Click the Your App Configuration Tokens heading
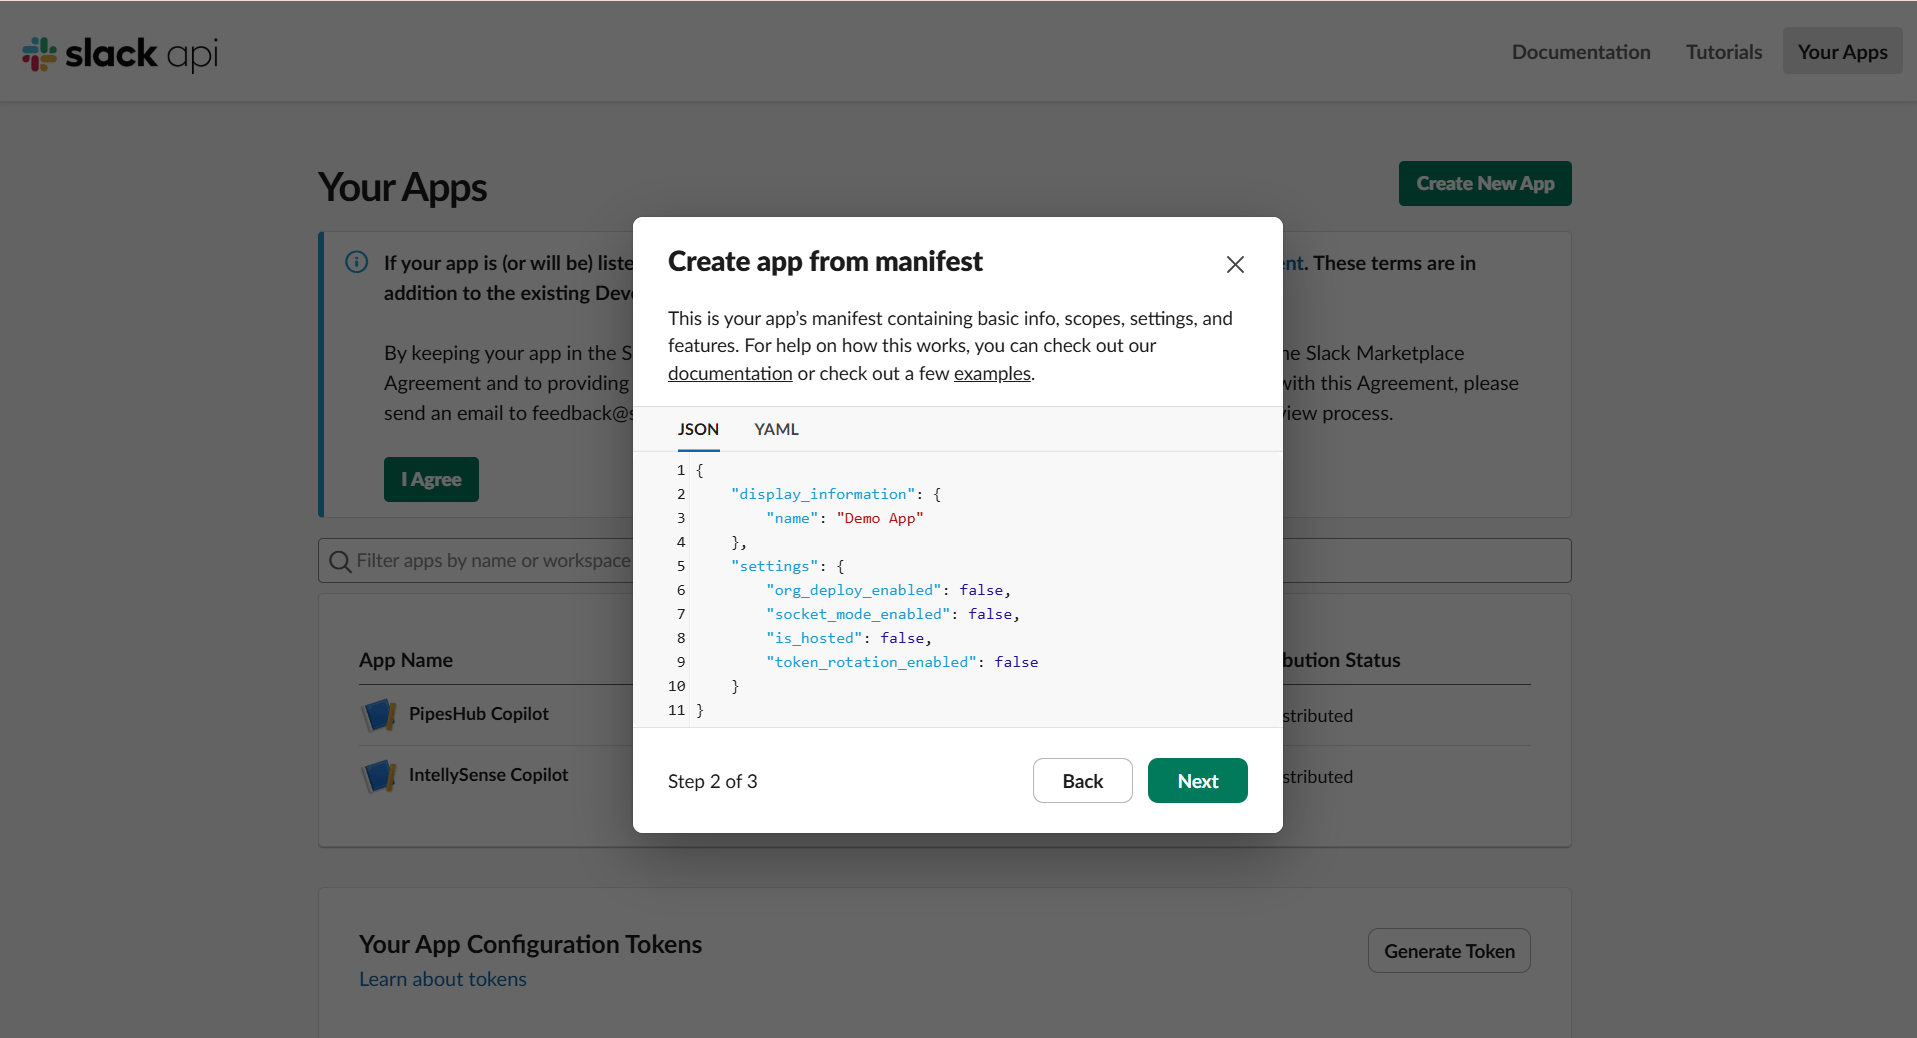The width and height of the screenshot is (1917, 1038). pyautogui.click(x=530, y=944)
